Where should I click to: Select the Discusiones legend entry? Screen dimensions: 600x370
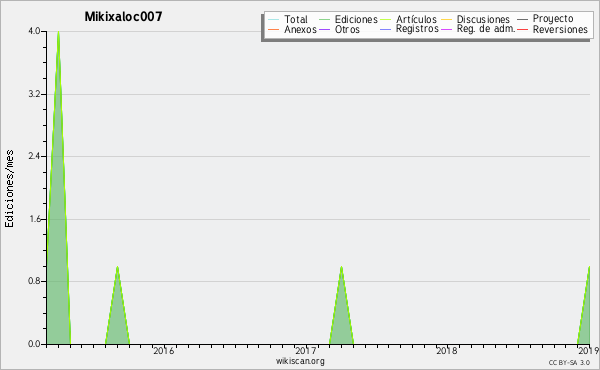tap(483, 19)
